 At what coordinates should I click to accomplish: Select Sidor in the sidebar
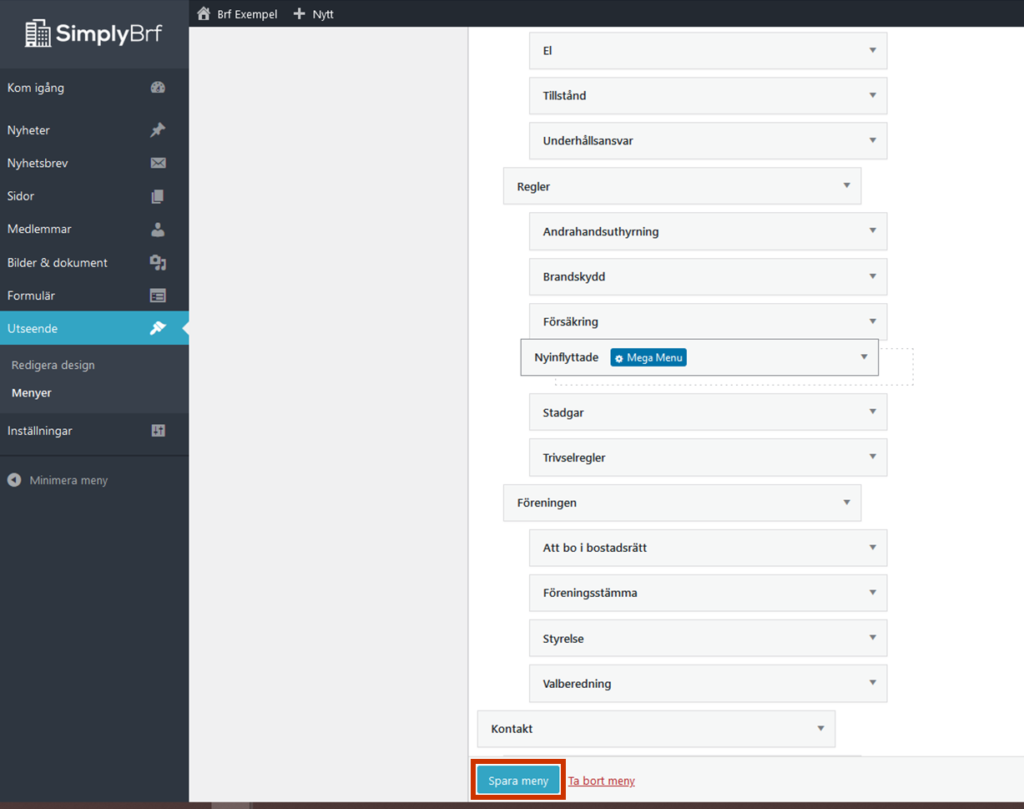coord(21,196)
